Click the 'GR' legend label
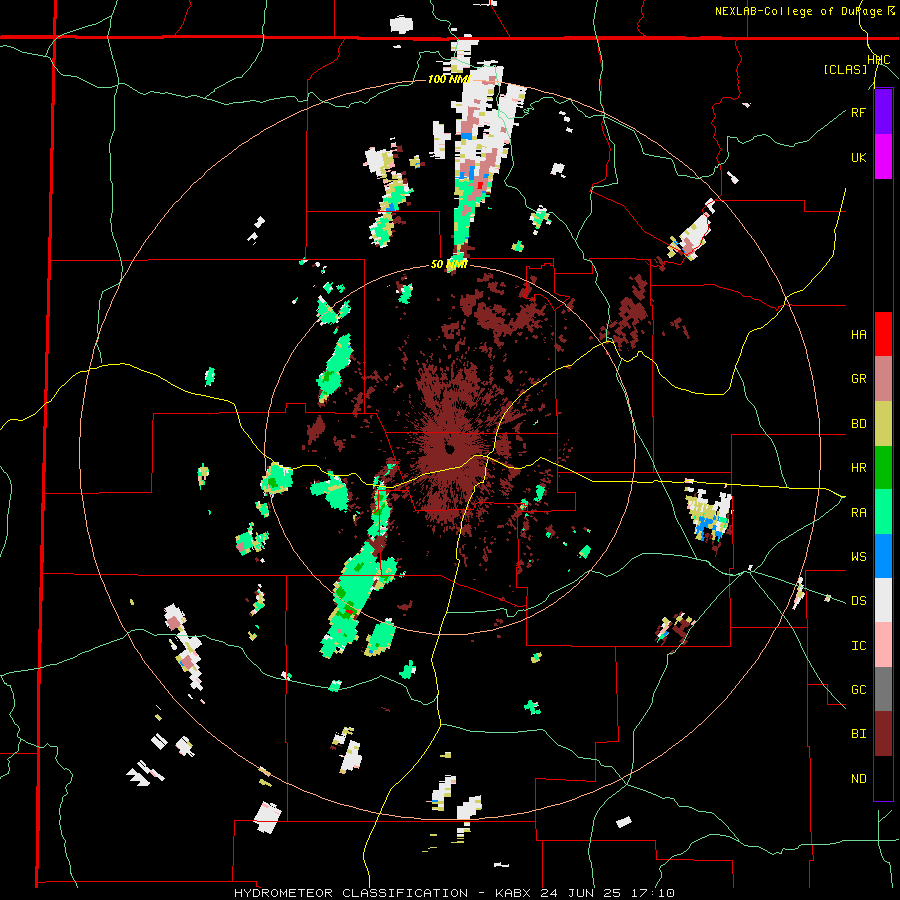The height and width of the screenshot is (900, 900). (x=858, y=379)
